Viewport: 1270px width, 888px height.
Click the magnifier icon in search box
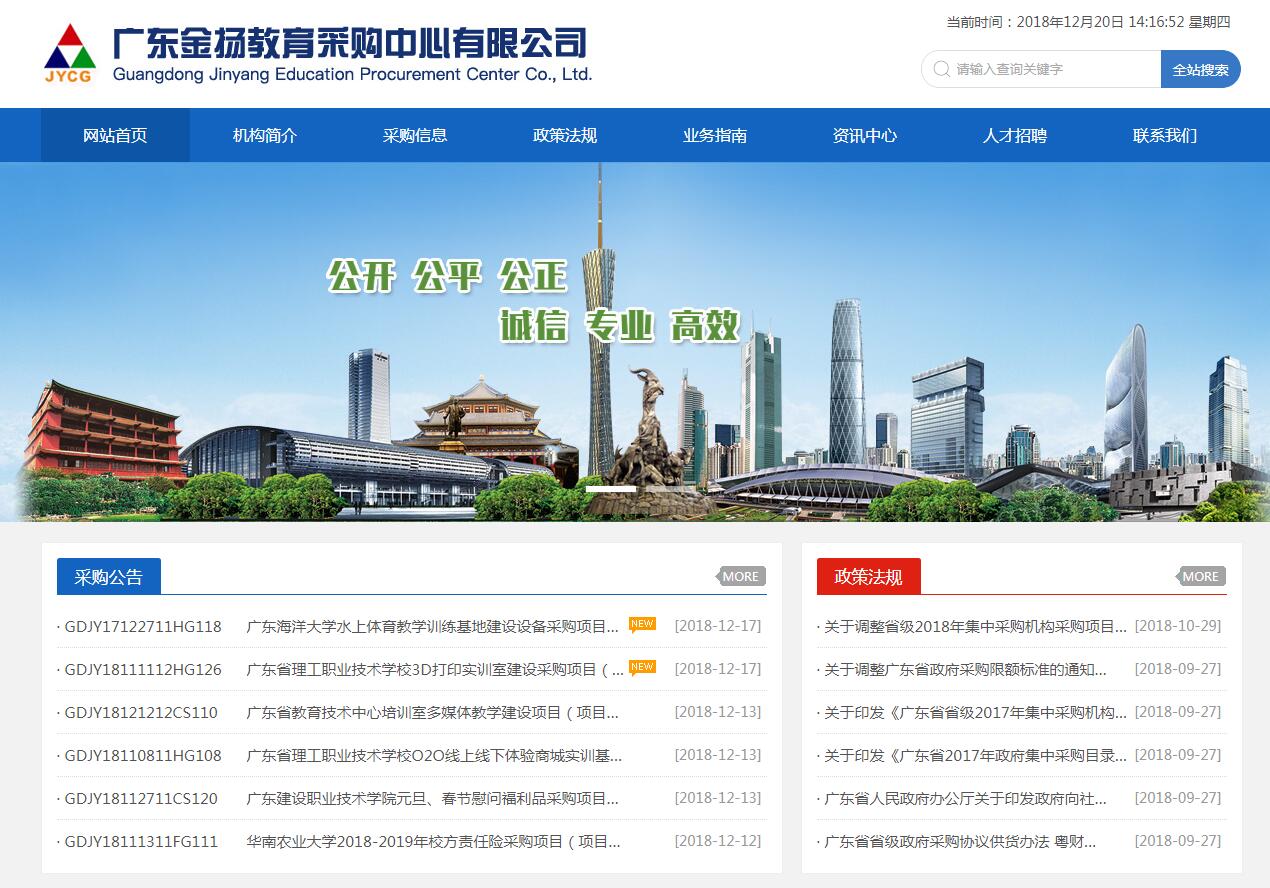[940, 69]
